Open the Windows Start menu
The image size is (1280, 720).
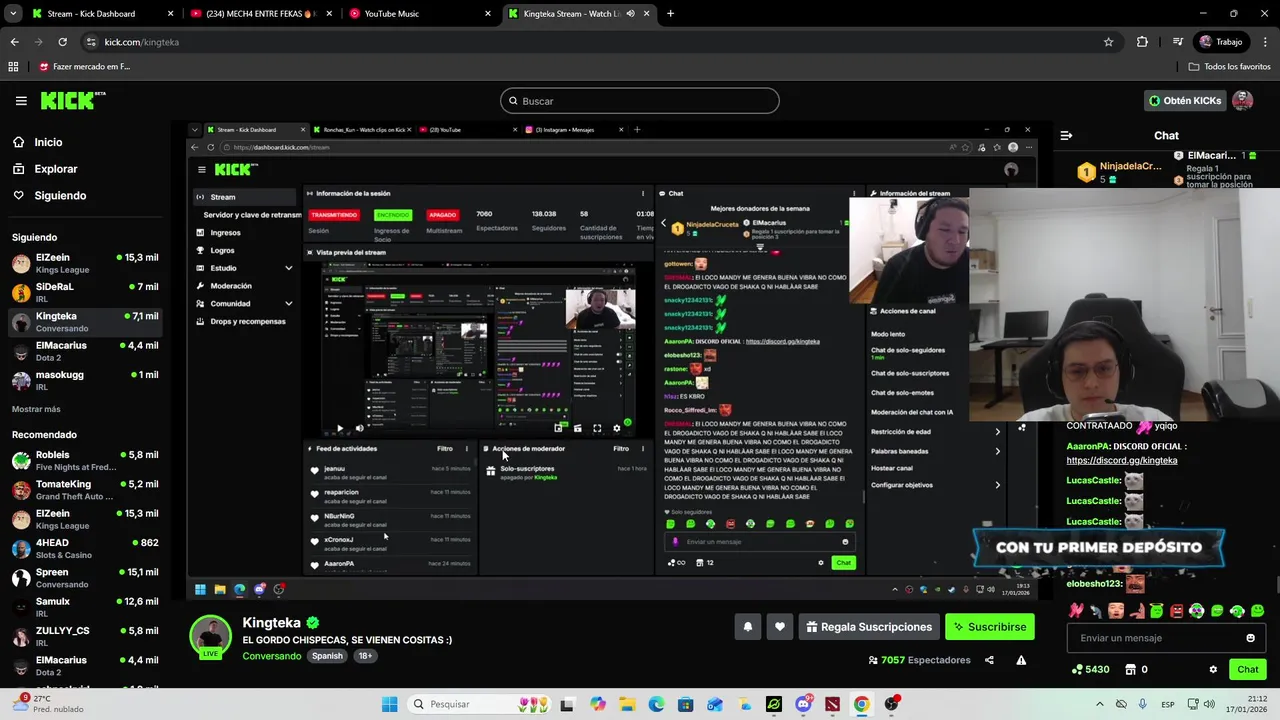point(389,704)
